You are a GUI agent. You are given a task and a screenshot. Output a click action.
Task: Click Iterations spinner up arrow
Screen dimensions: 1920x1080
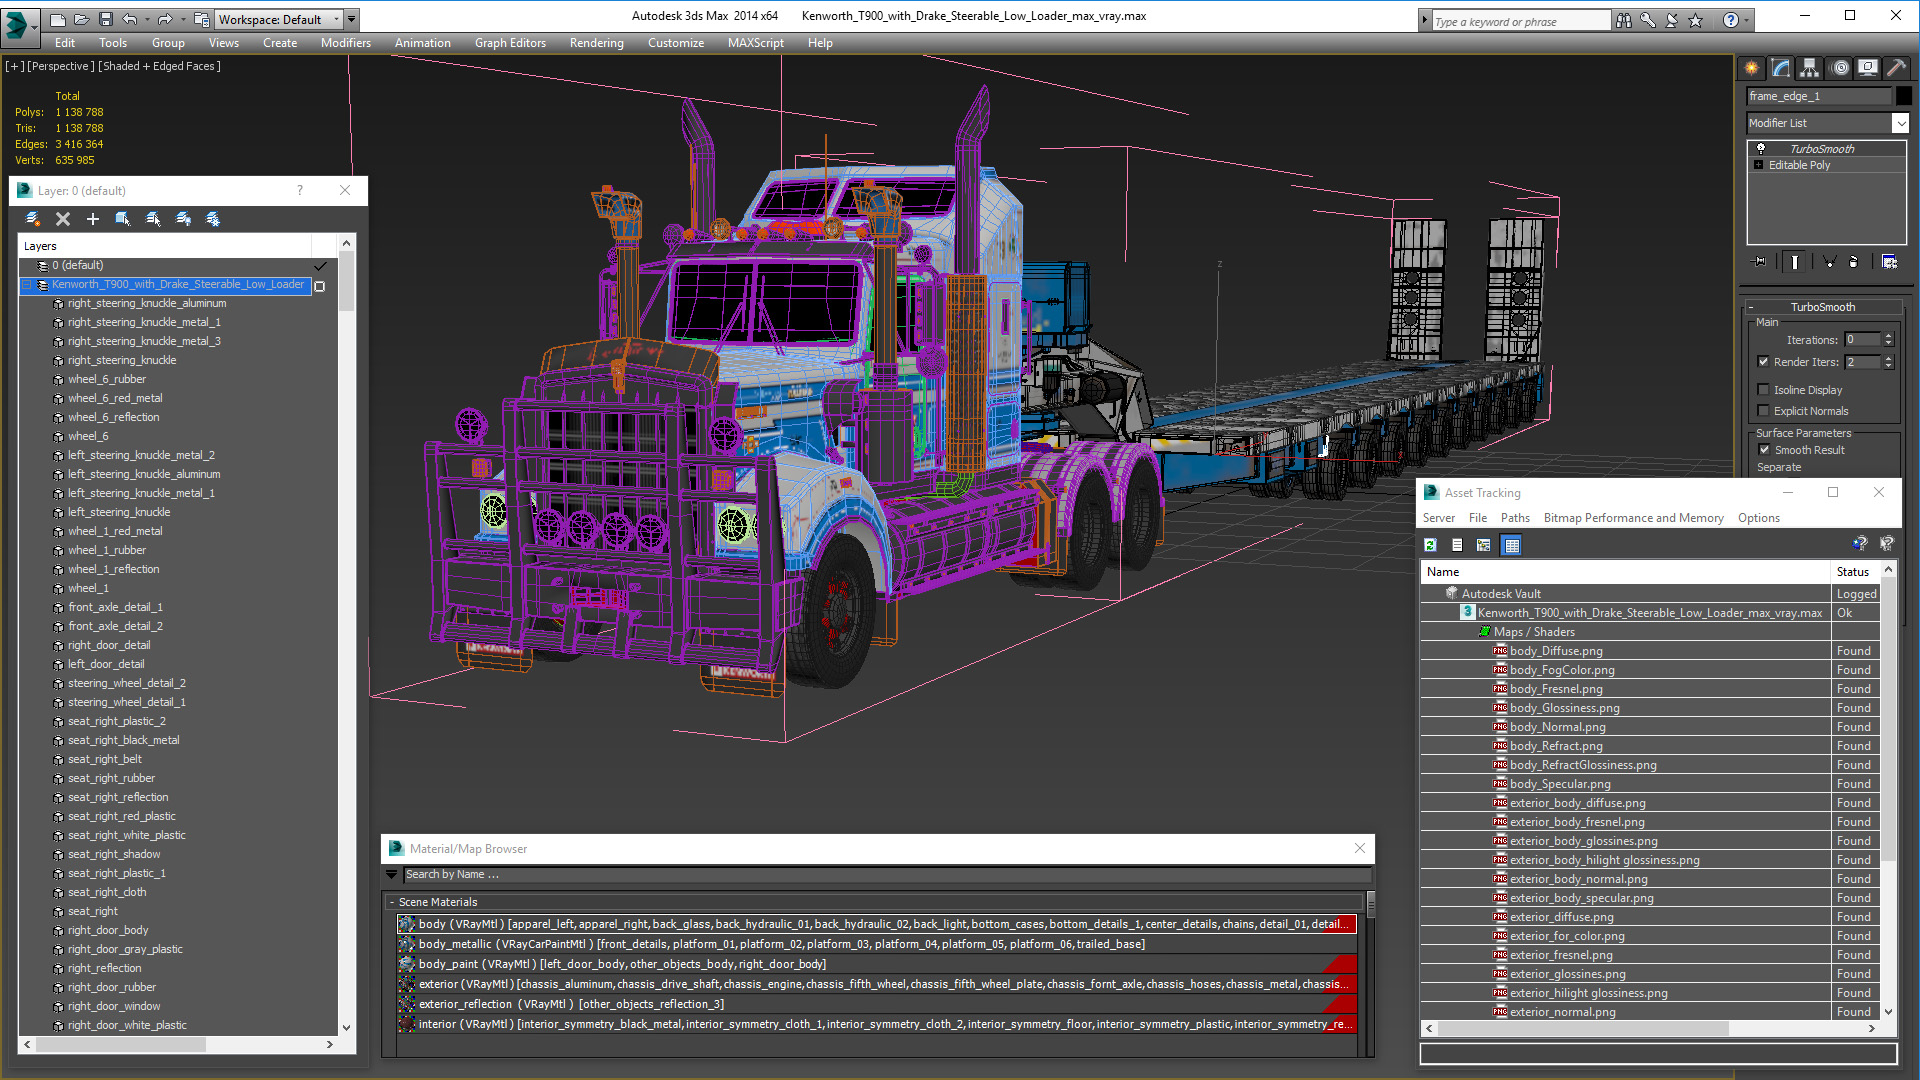pos(1888,336)
